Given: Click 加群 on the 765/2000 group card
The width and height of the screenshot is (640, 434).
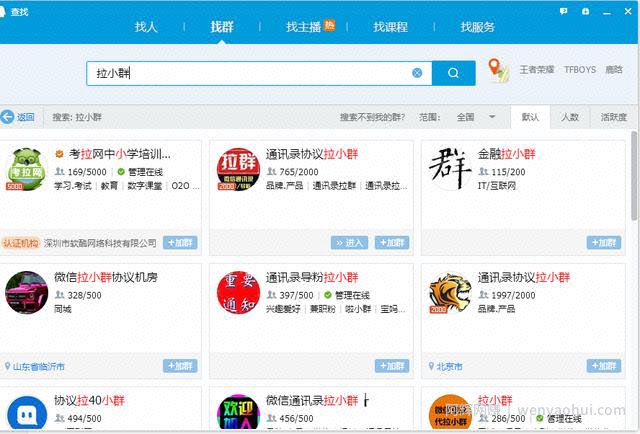Looking at the screenshot, I should 392,243.
